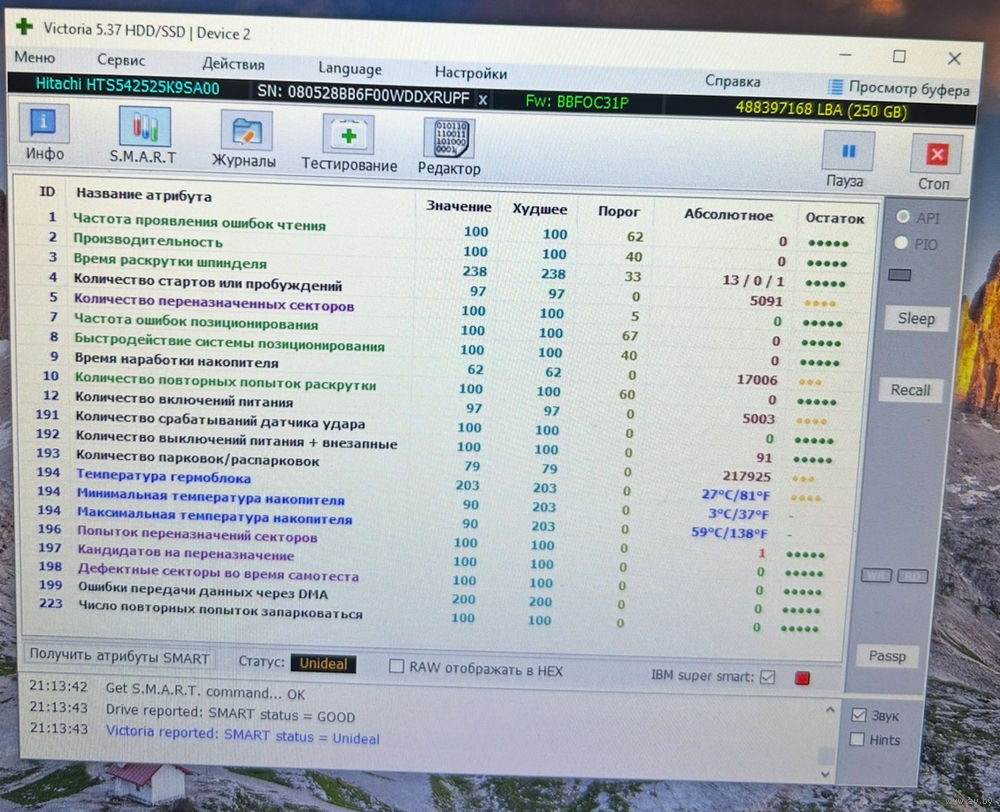Image resolution: width=1000 pixels, height=812 pixels.
Task: Click the Остаток column header
Action: point(834,218)
